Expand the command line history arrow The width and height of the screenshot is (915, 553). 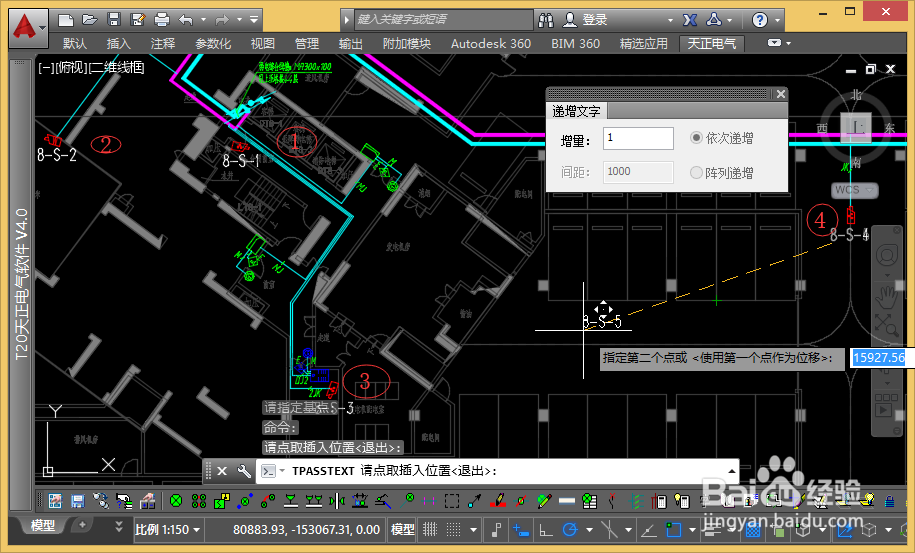click(x=732, y=471)
